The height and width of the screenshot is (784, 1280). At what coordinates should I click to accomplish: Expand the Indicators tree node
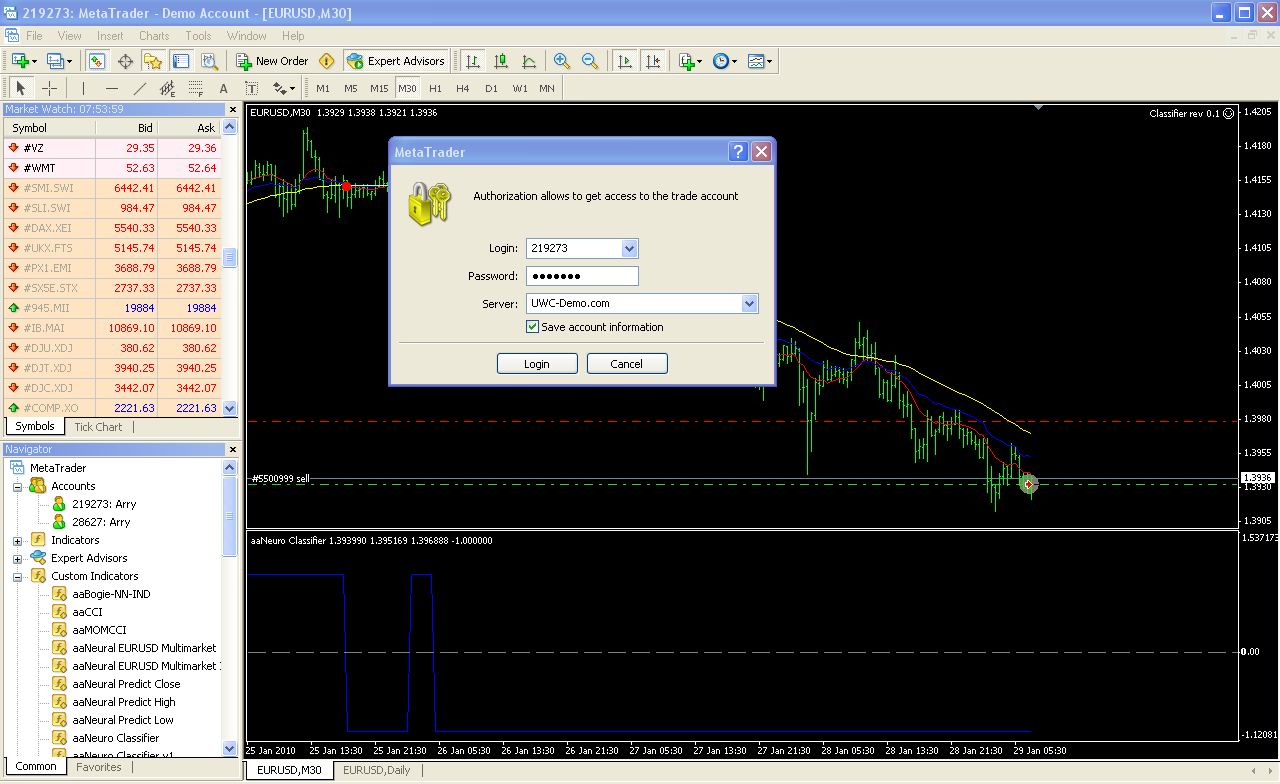tap(17, 540)
